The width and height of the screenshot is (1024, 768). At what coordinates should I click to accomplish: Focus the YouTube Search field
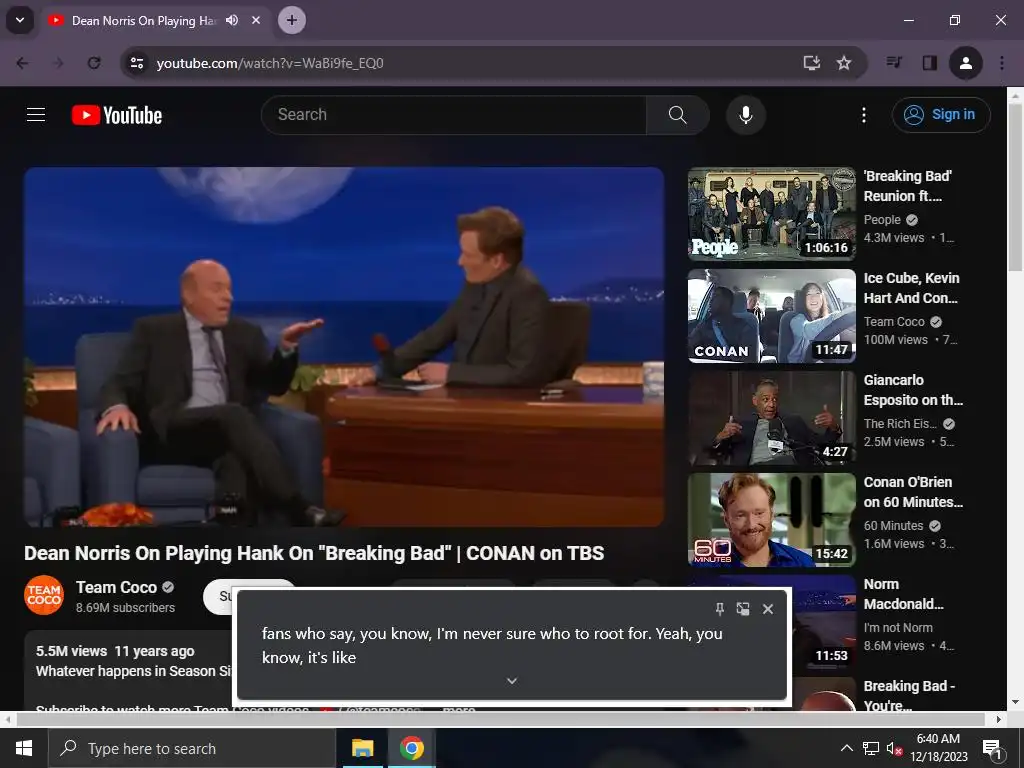pos(454,115)
